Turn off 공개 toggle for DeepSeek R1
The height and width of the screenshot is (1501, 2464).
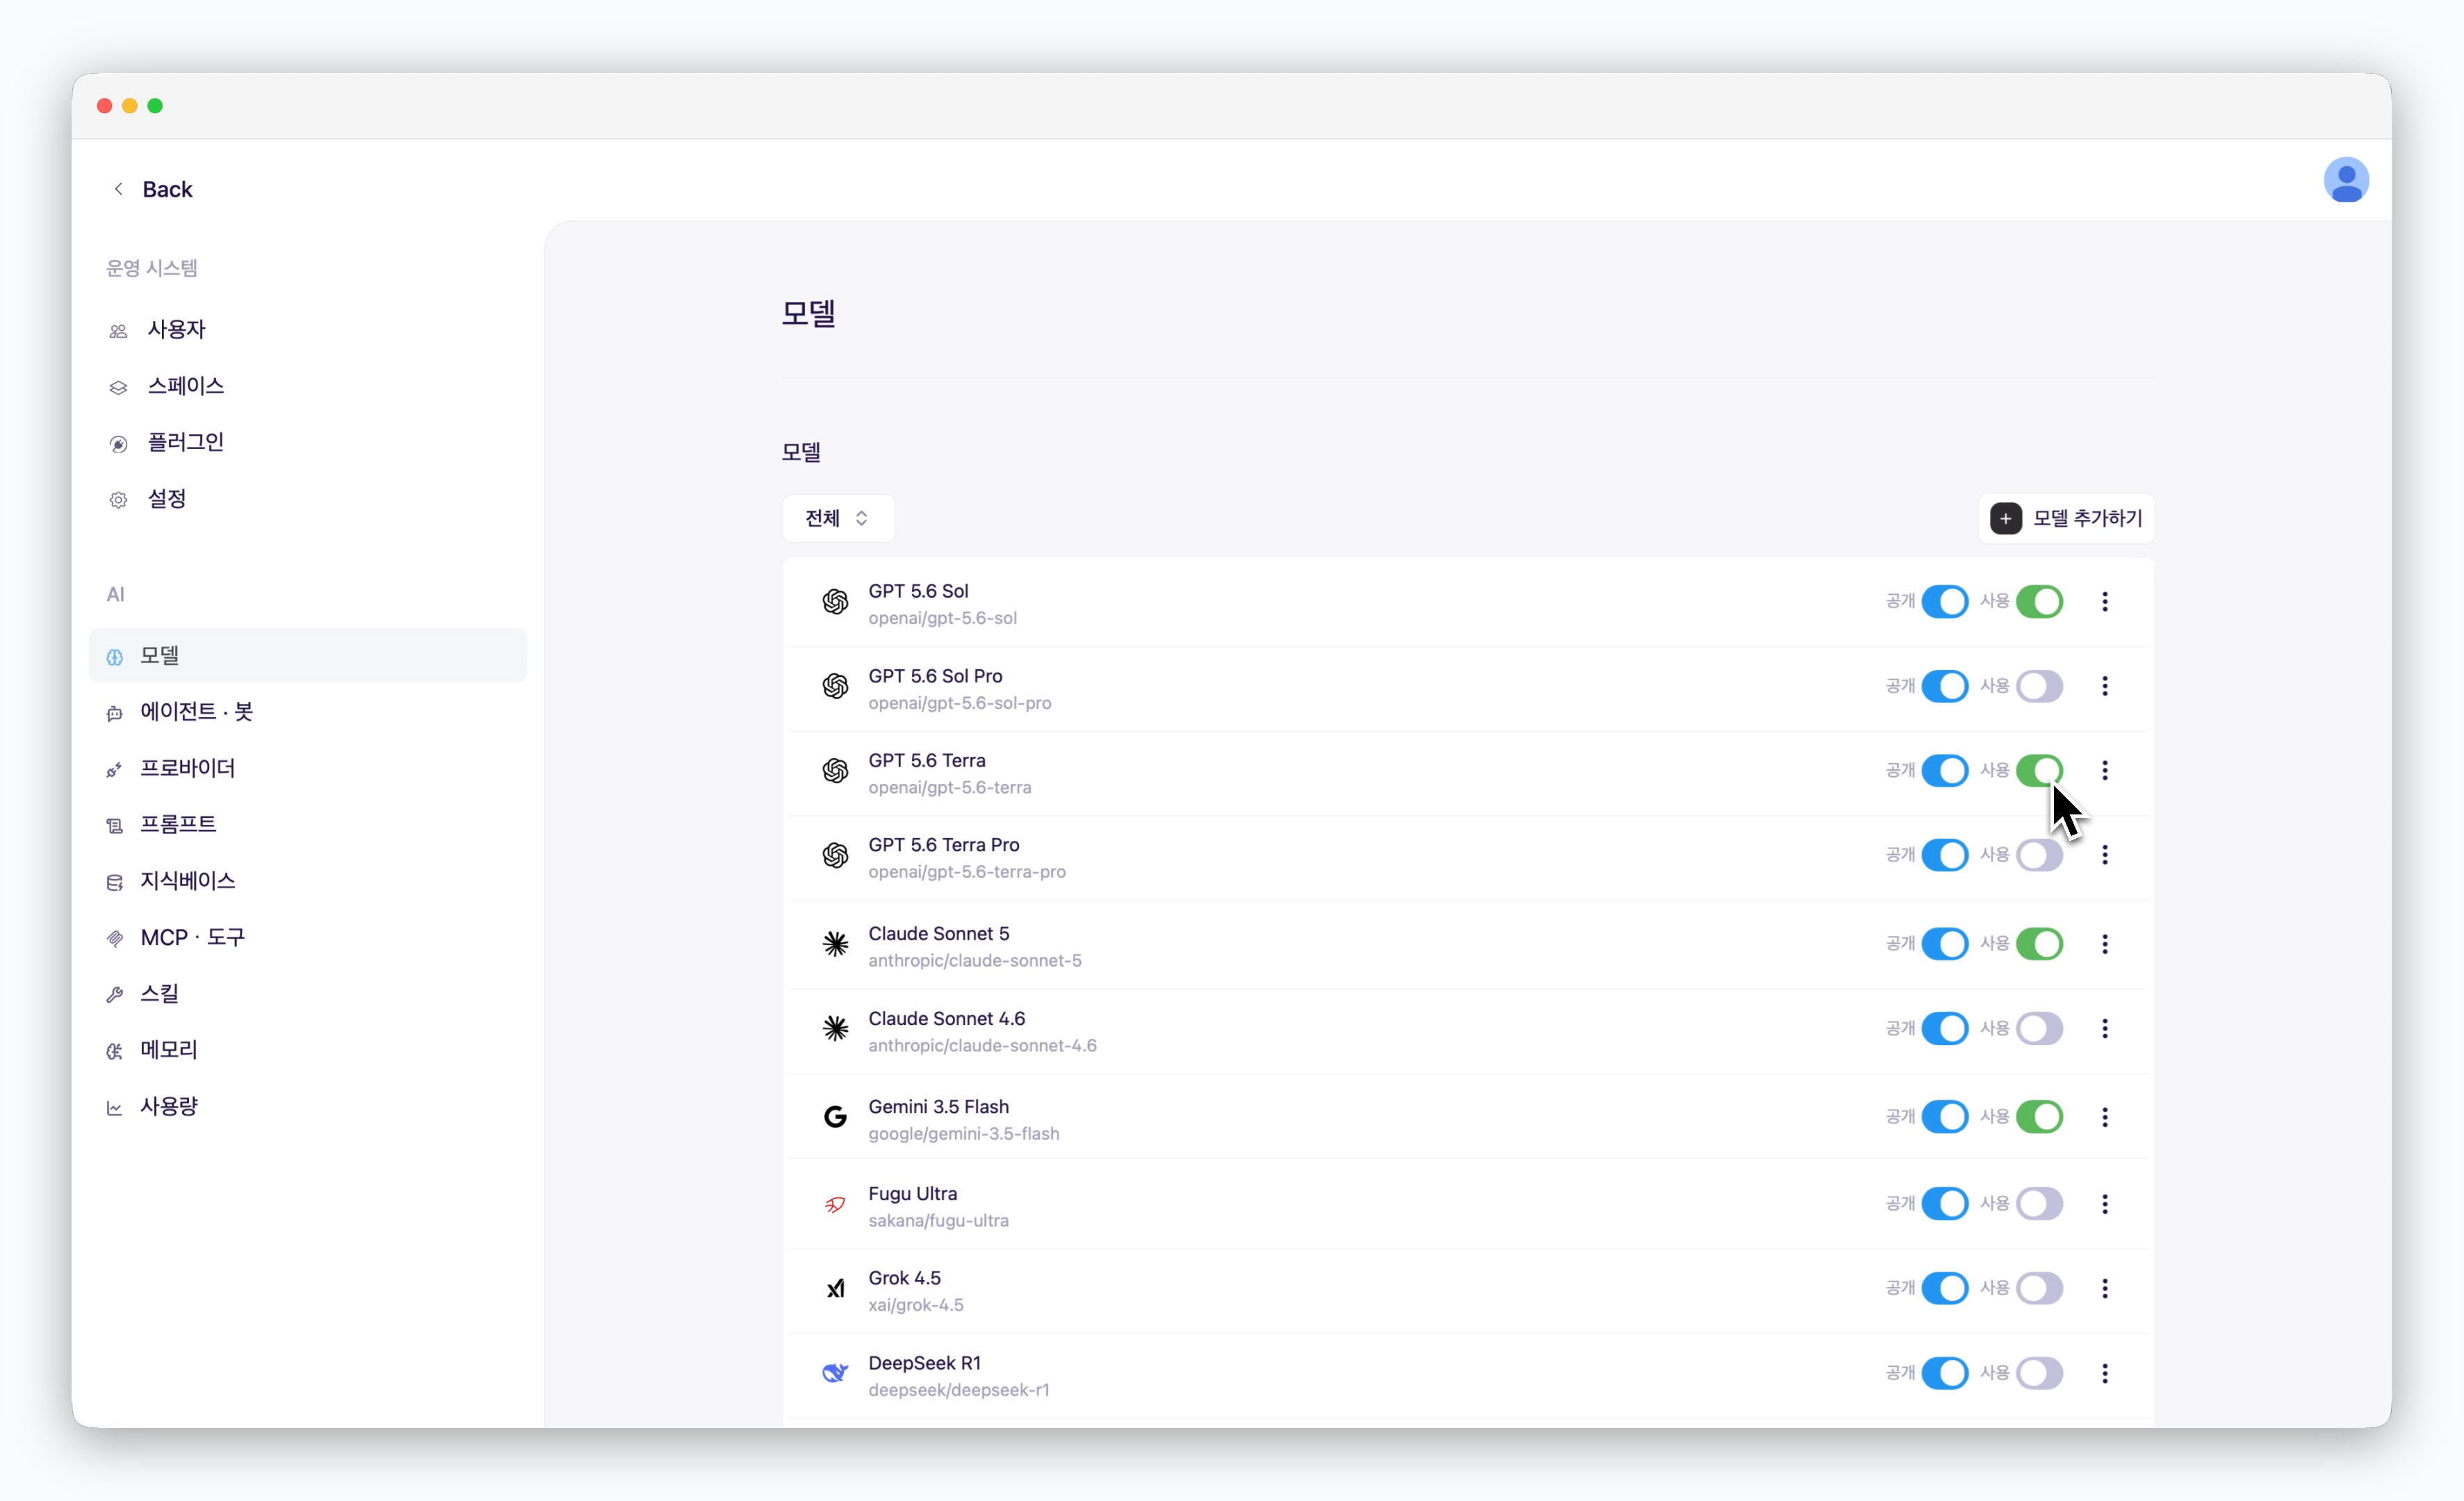coord(1944,1374)
